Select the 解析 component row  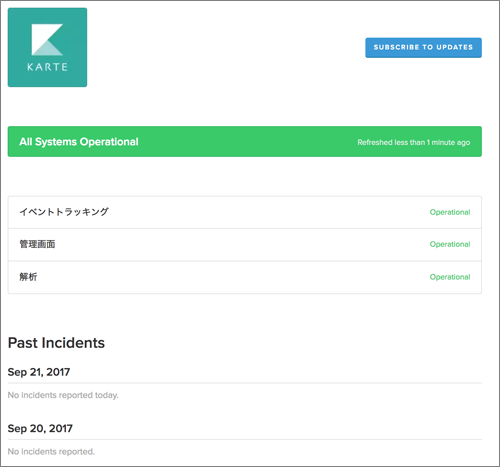pyautogui.click(x=245, y=277)
